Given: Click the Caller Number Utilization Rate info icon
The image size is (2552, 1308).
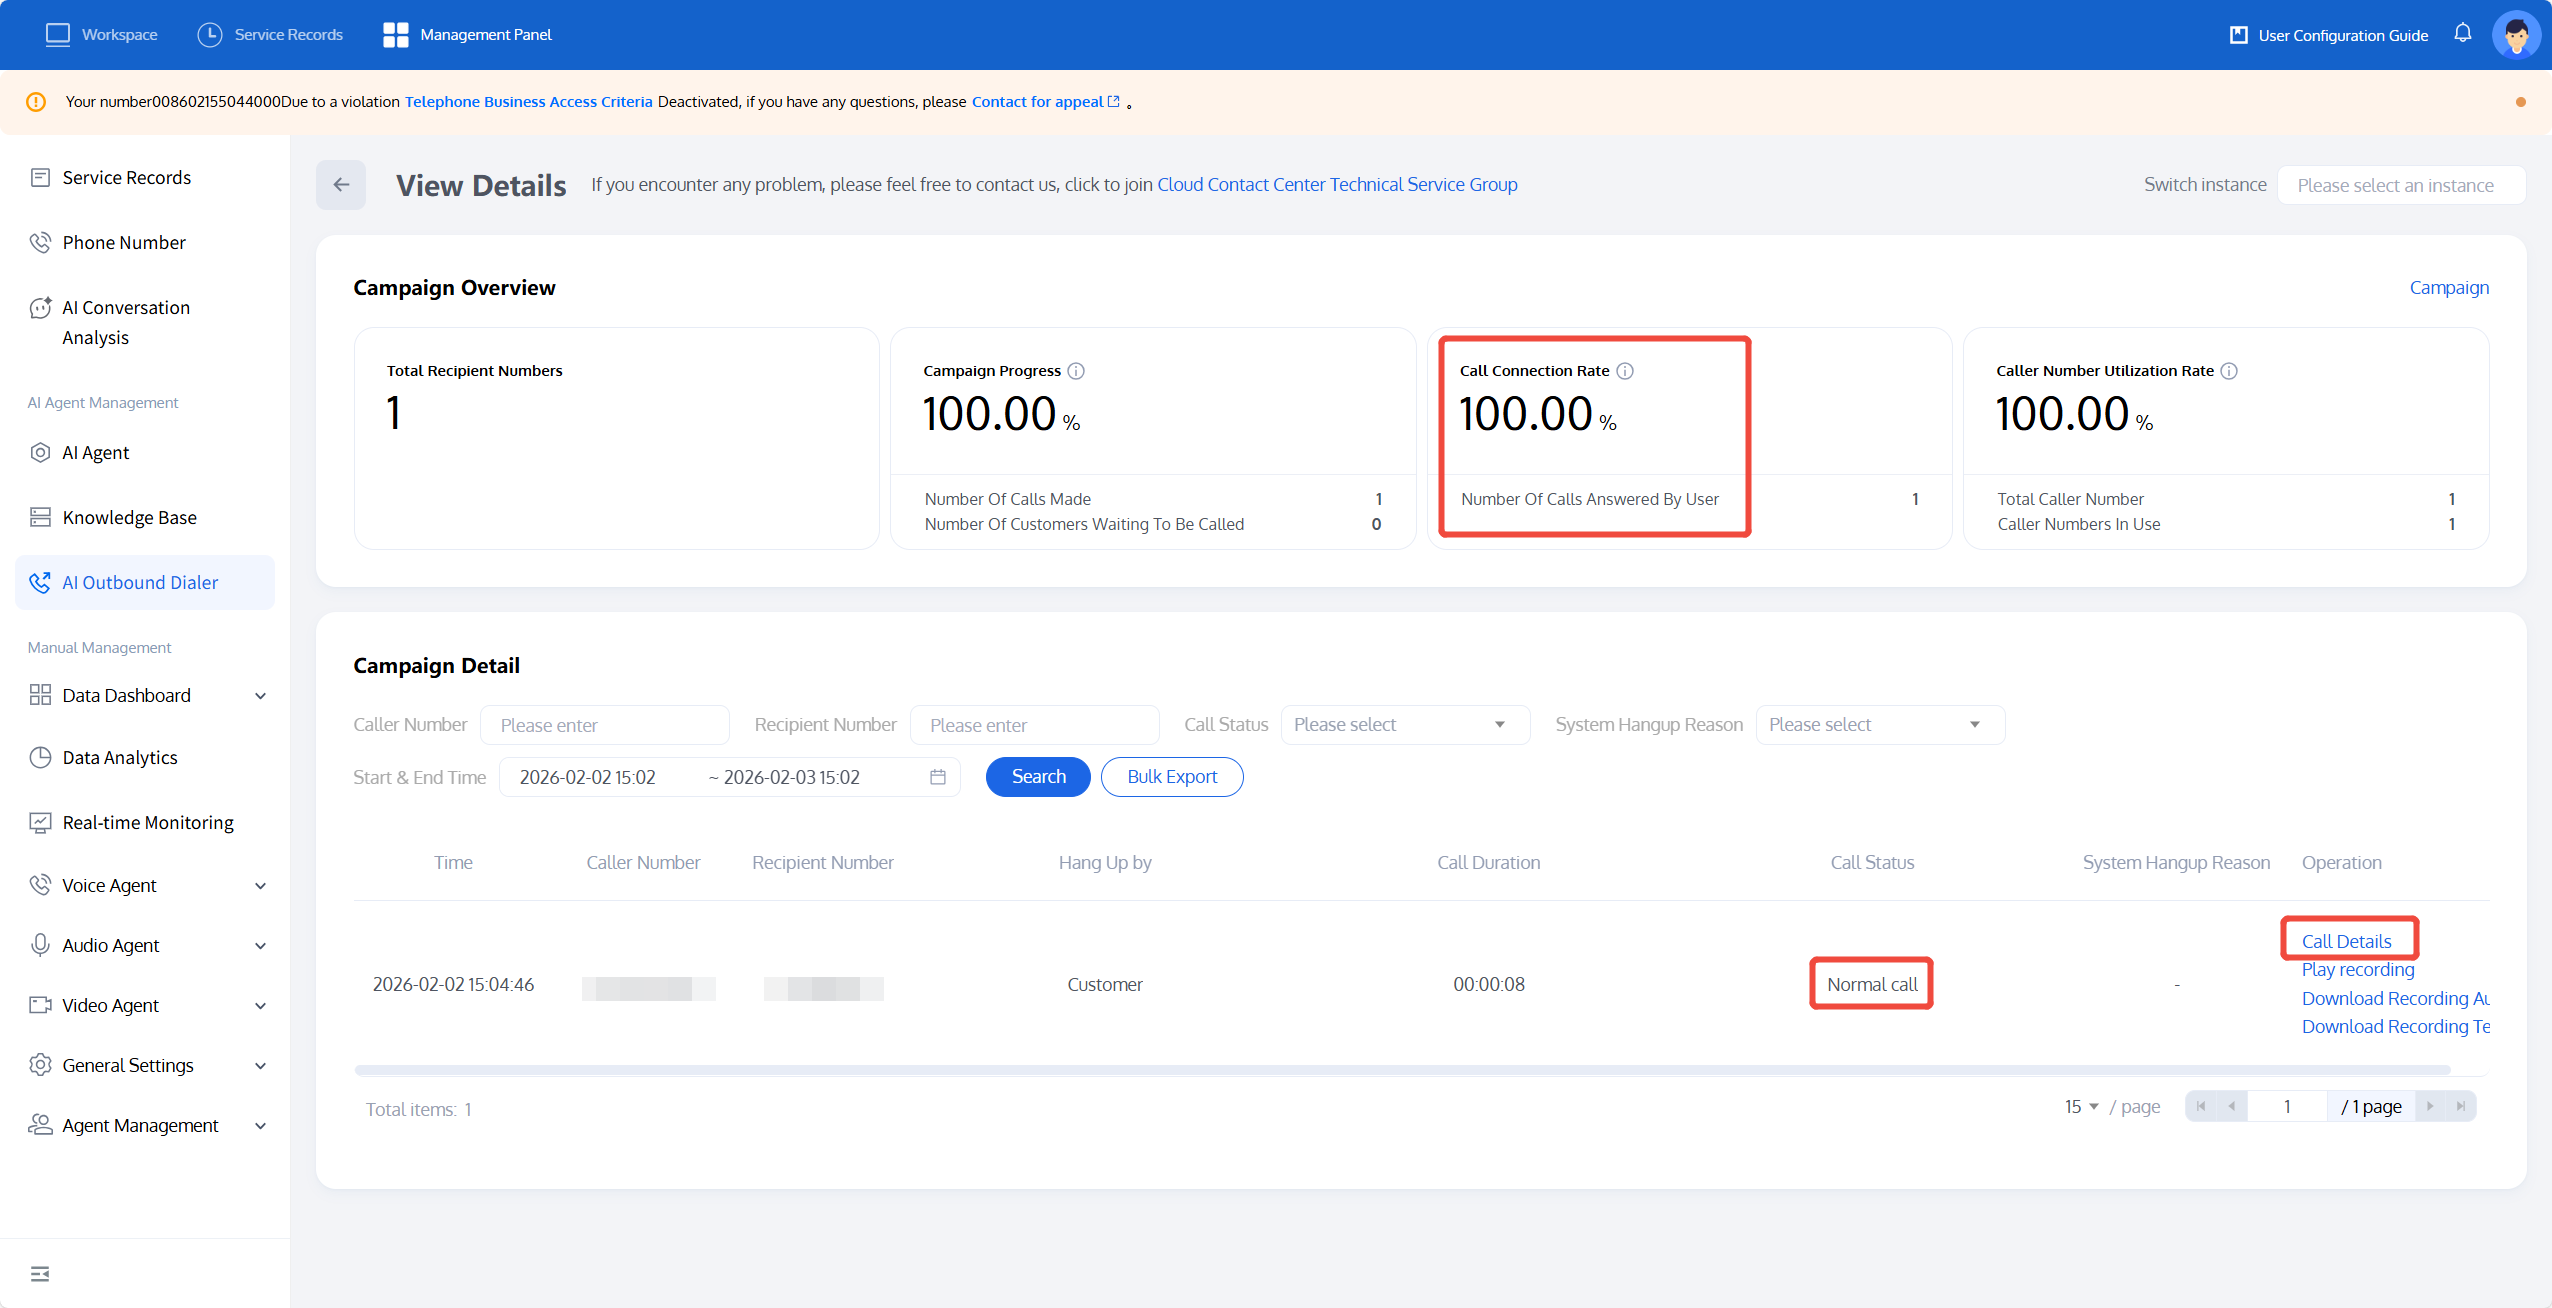Looking at the screenshot, I should [x=2229, y=371].
